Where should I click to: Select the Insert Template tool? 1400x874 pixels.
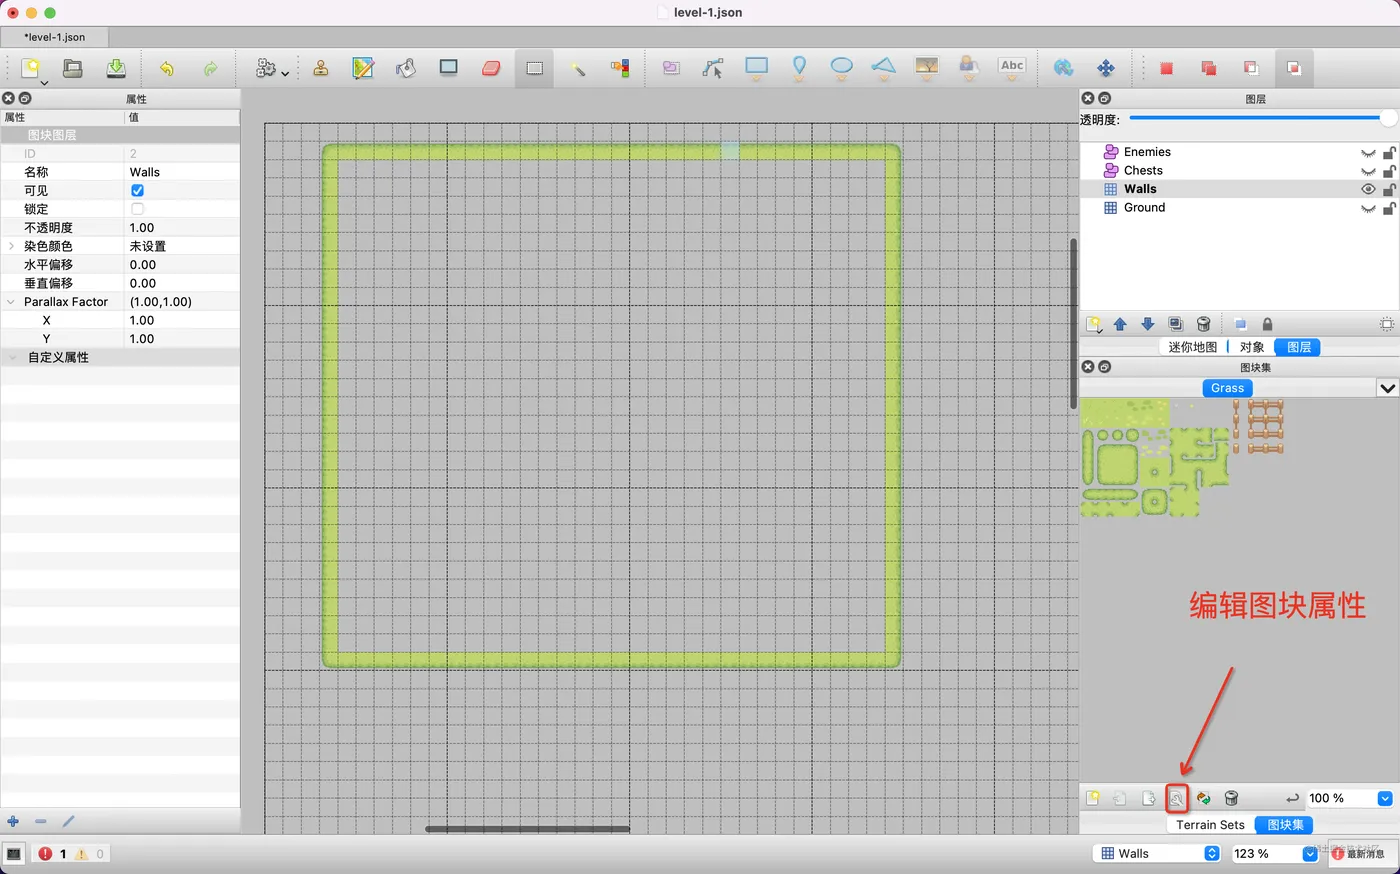click(968, 68)
